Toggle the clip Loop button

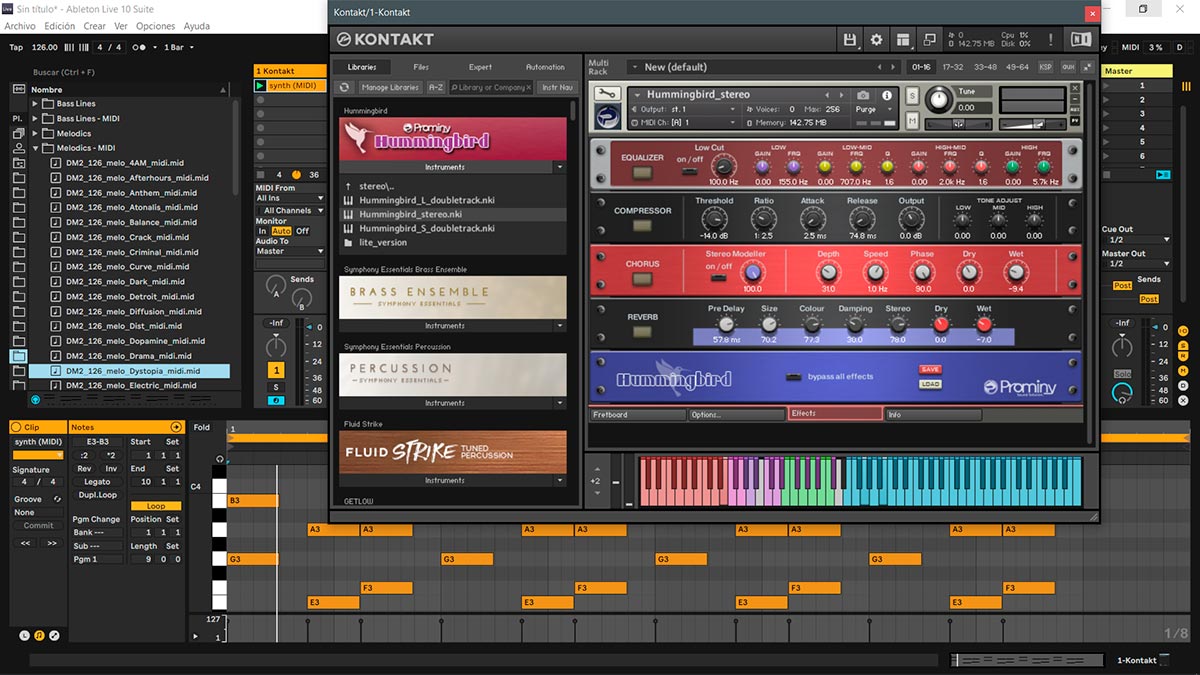click(x=156, y=506)
